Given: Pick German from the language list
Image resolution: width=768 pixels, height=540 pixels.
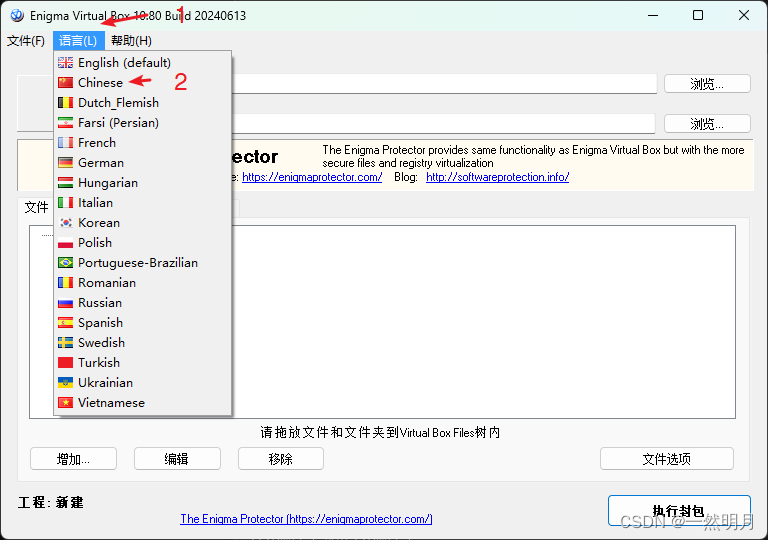Looking at the screenshot, I should 142,163.
